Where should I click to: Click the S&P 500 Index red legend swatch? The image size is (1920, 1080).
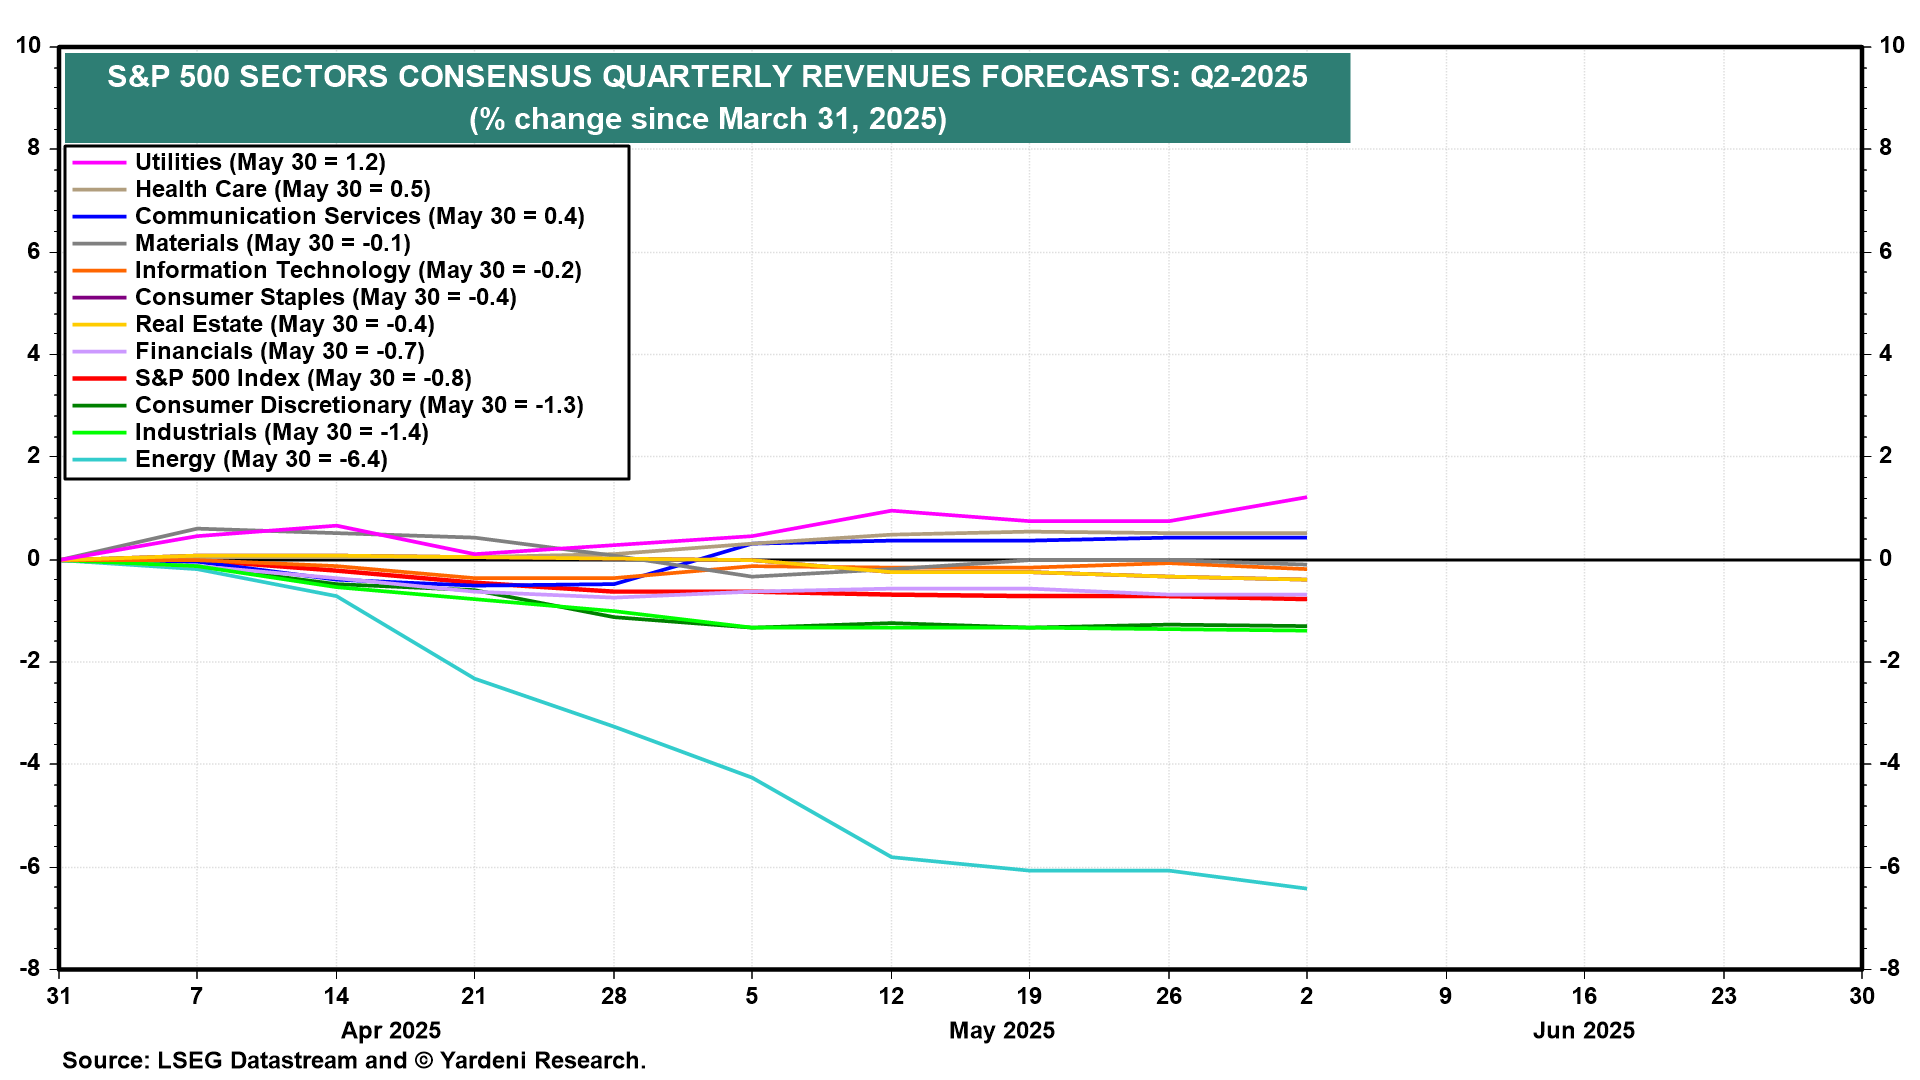click(99, 379)
